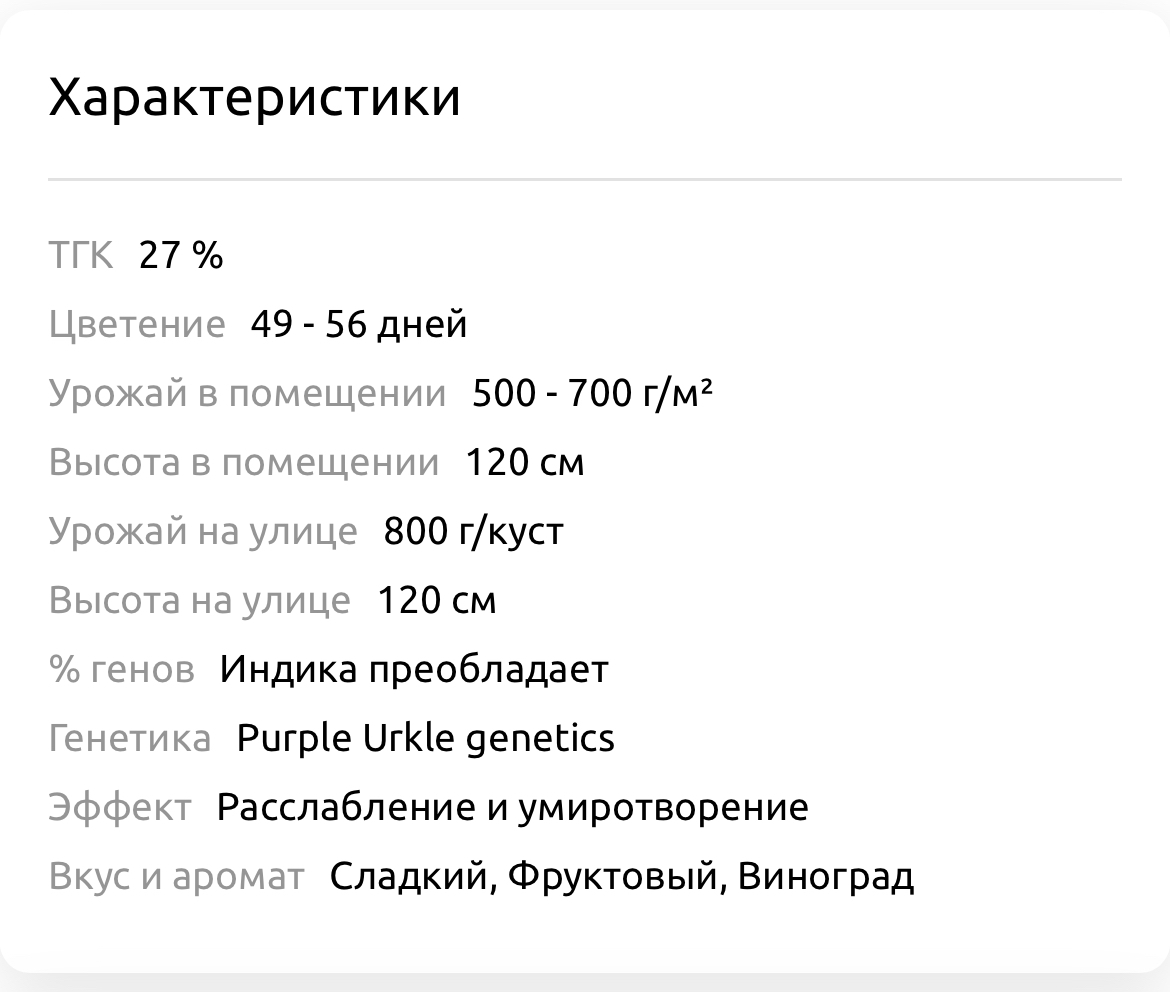Image resolution: width=1170 pixels, height=992 pixels.
Task: Click the Урожай в помещении label
Action: pyautogui.click(x=247, y=394)
